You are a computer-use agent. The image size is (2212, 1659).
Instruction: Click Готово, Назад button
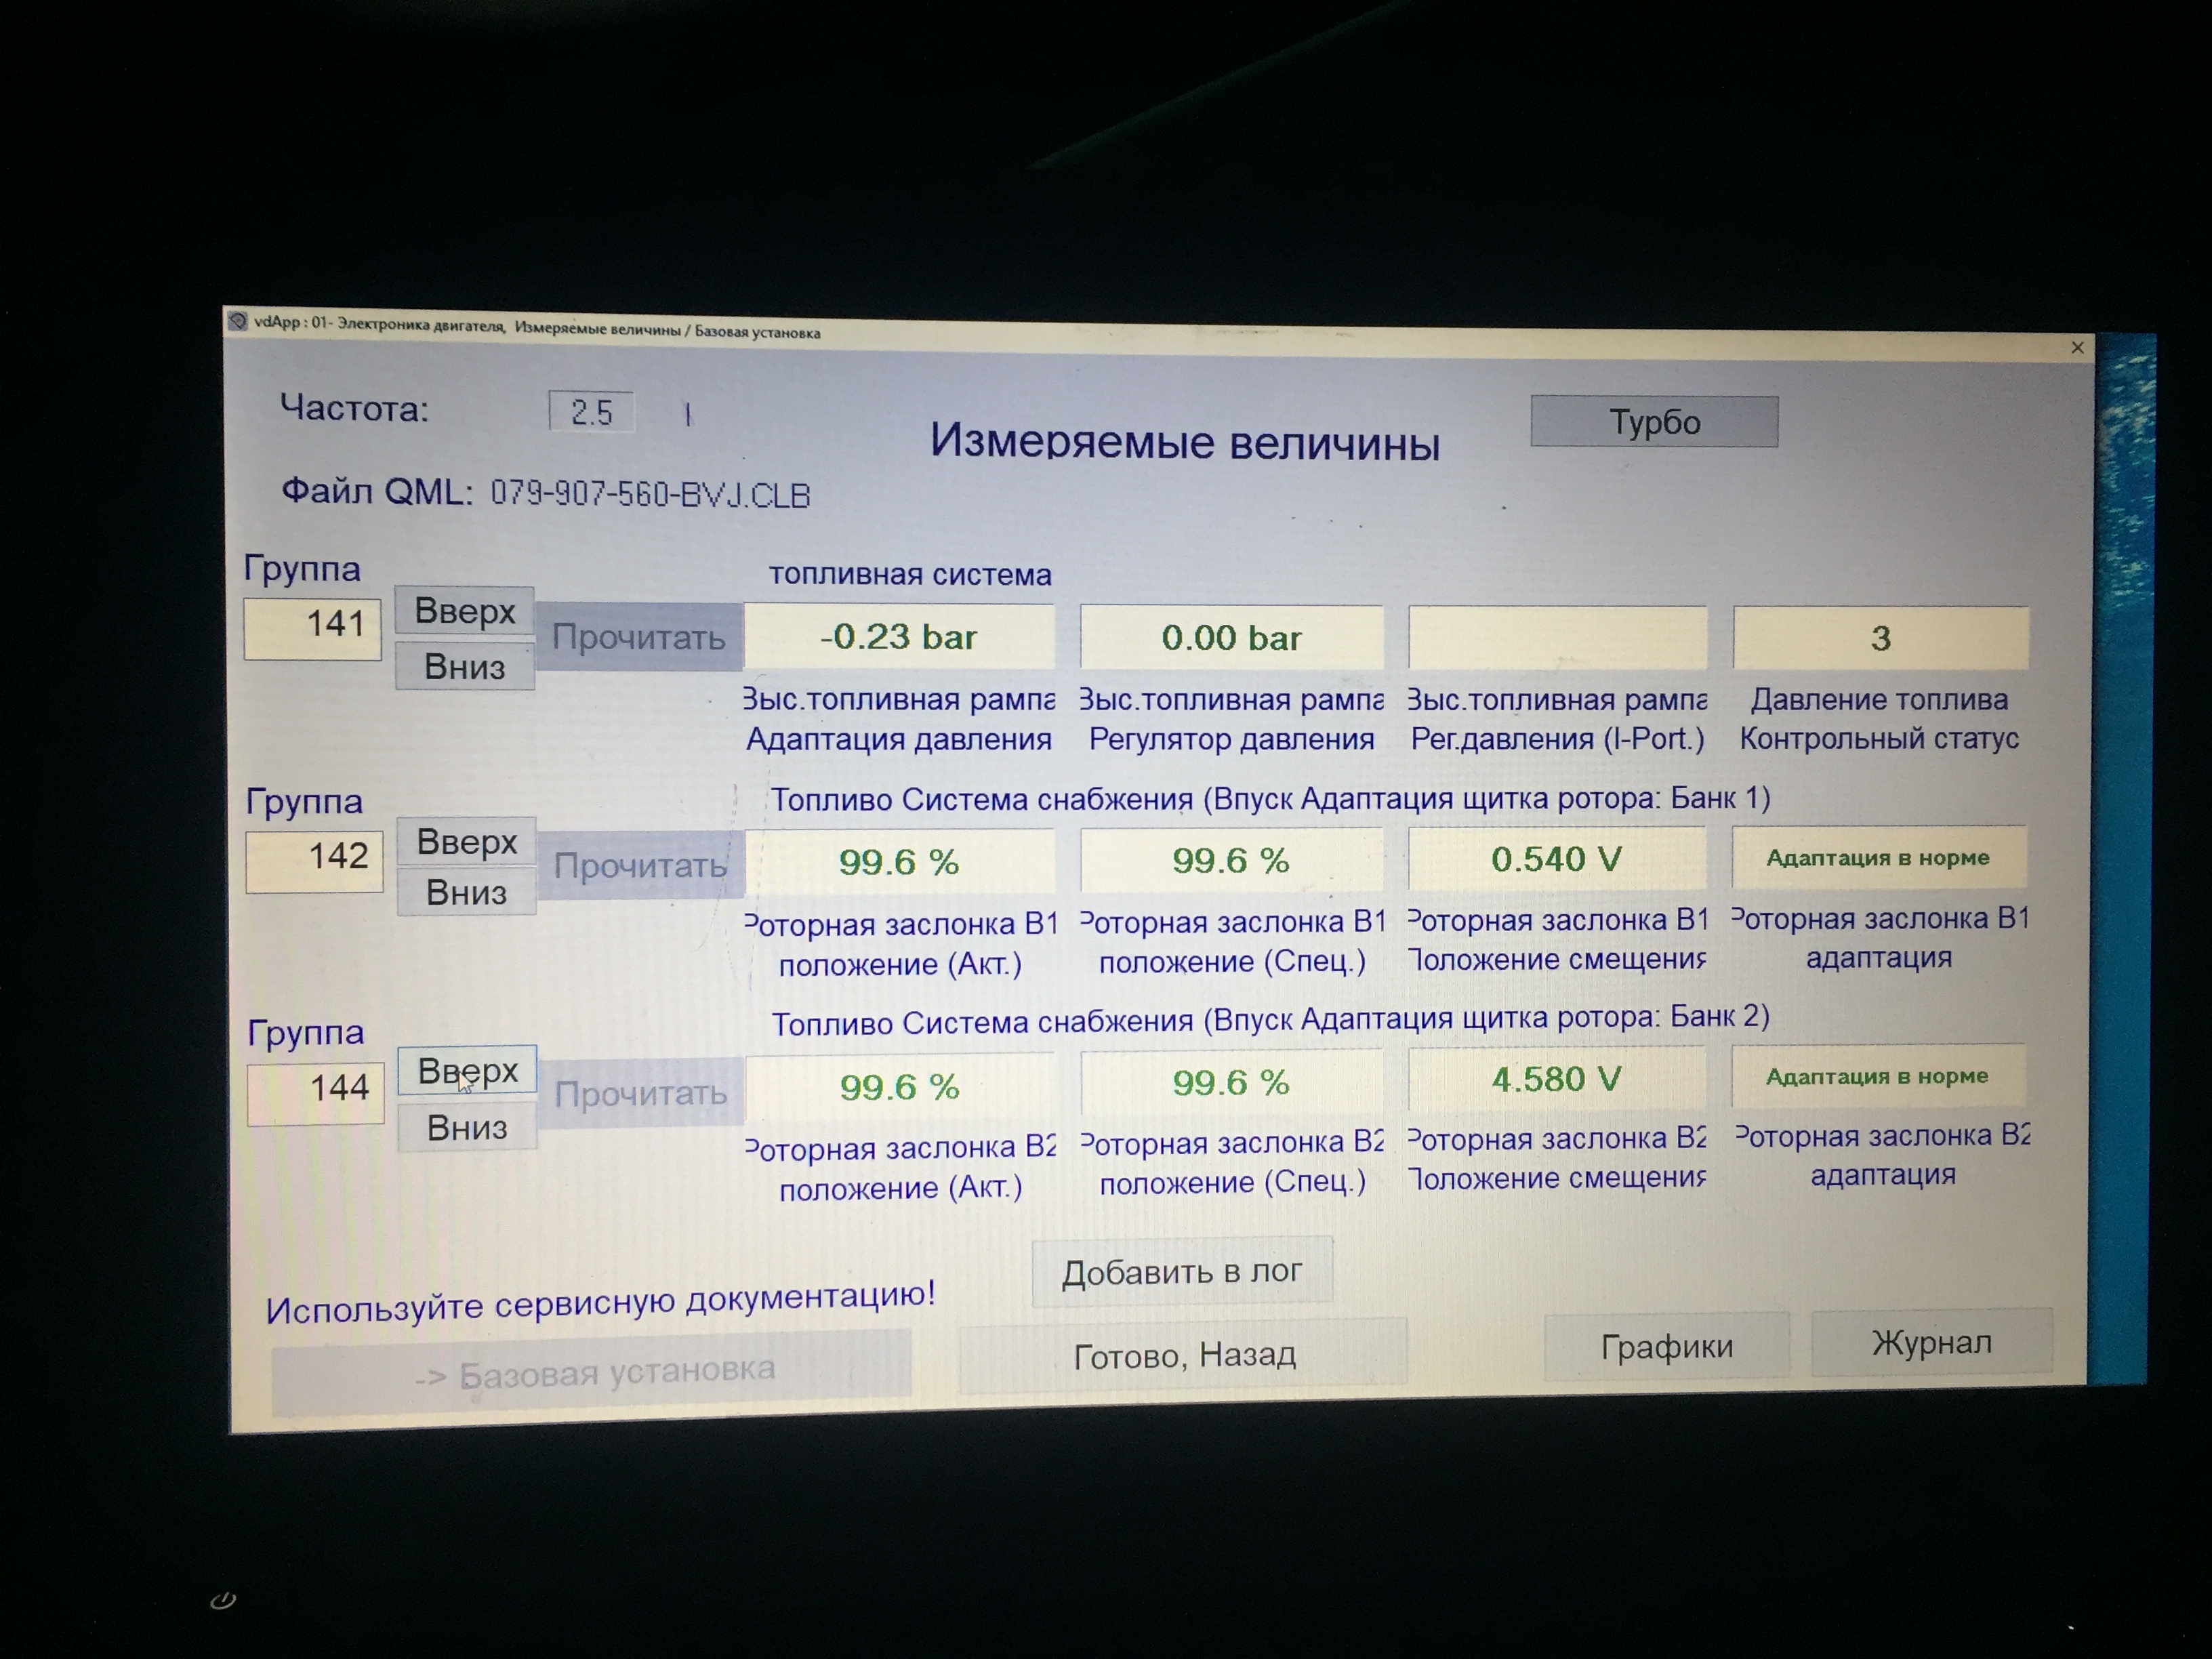pos(1183,1355)
